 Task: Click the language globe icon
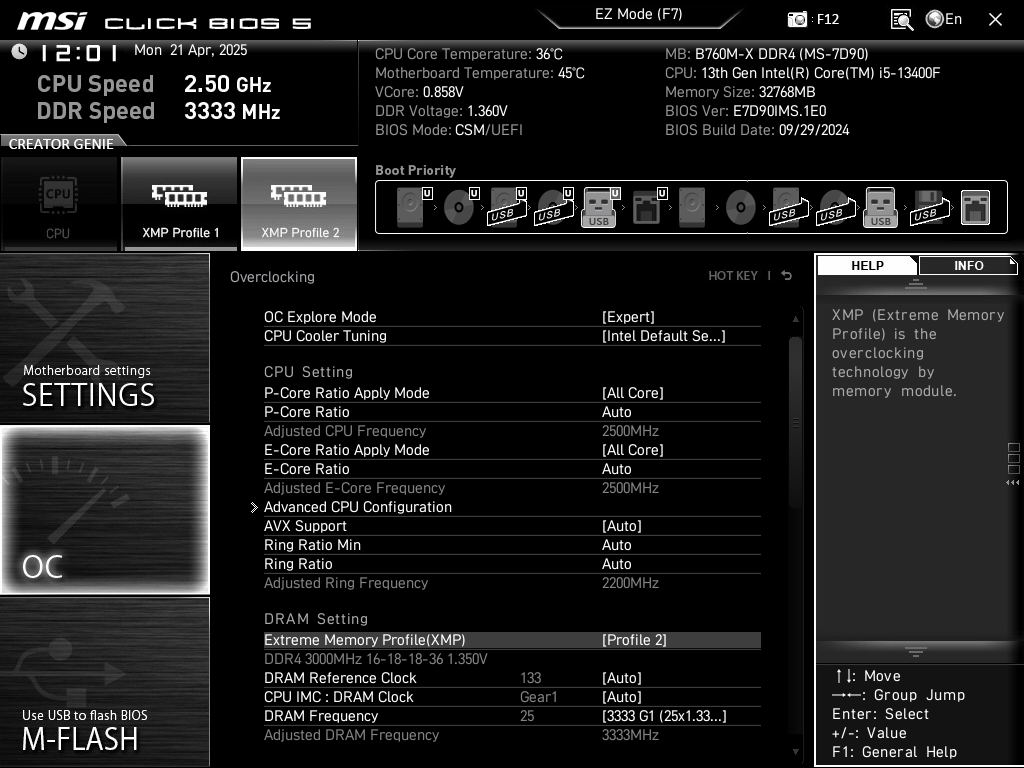[x=934, y=20]
